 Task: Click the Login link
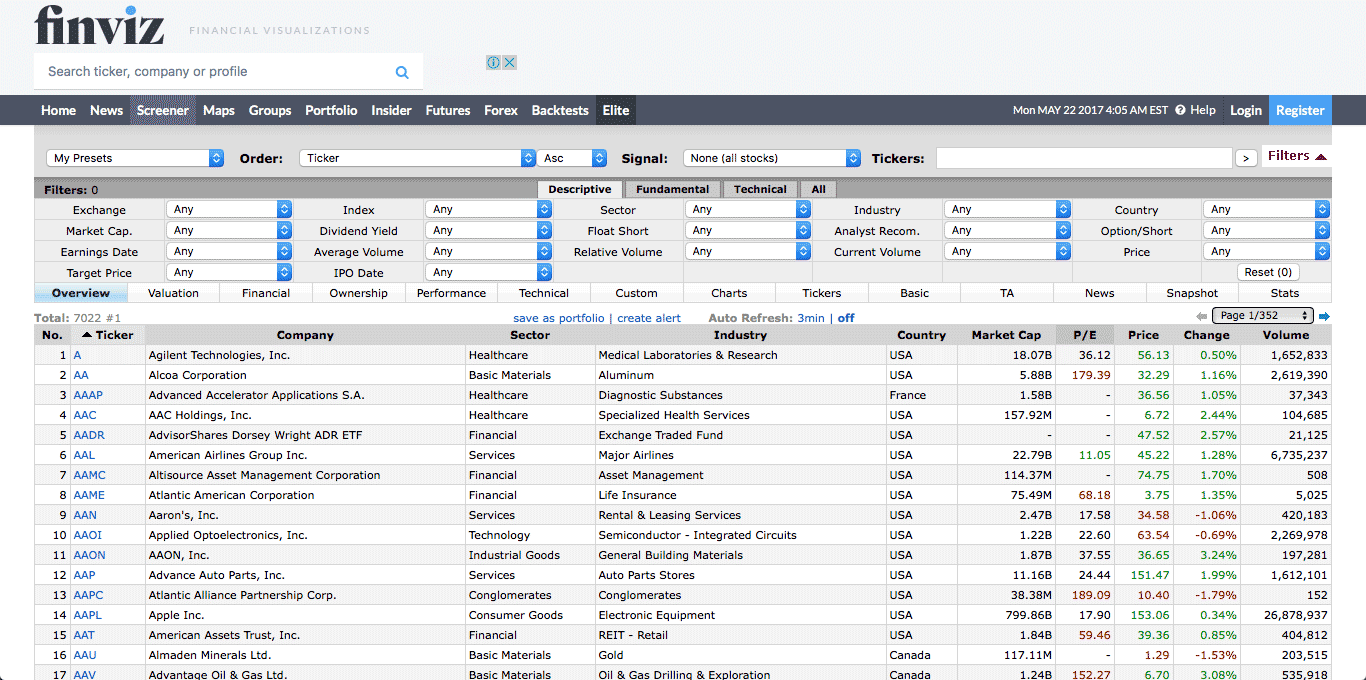[x=1245, y=110]
